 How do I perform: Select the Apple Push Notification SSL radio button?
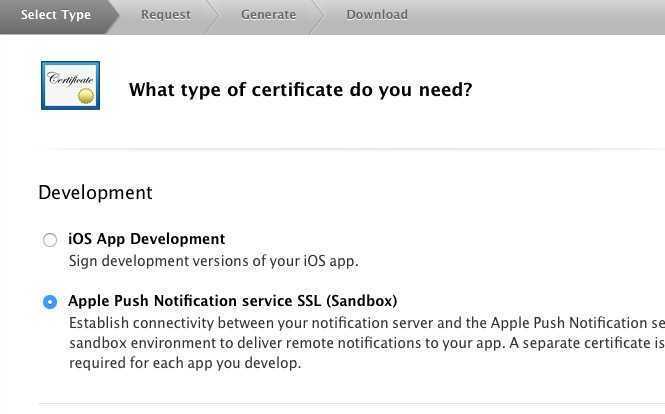(x=50, y=302)
